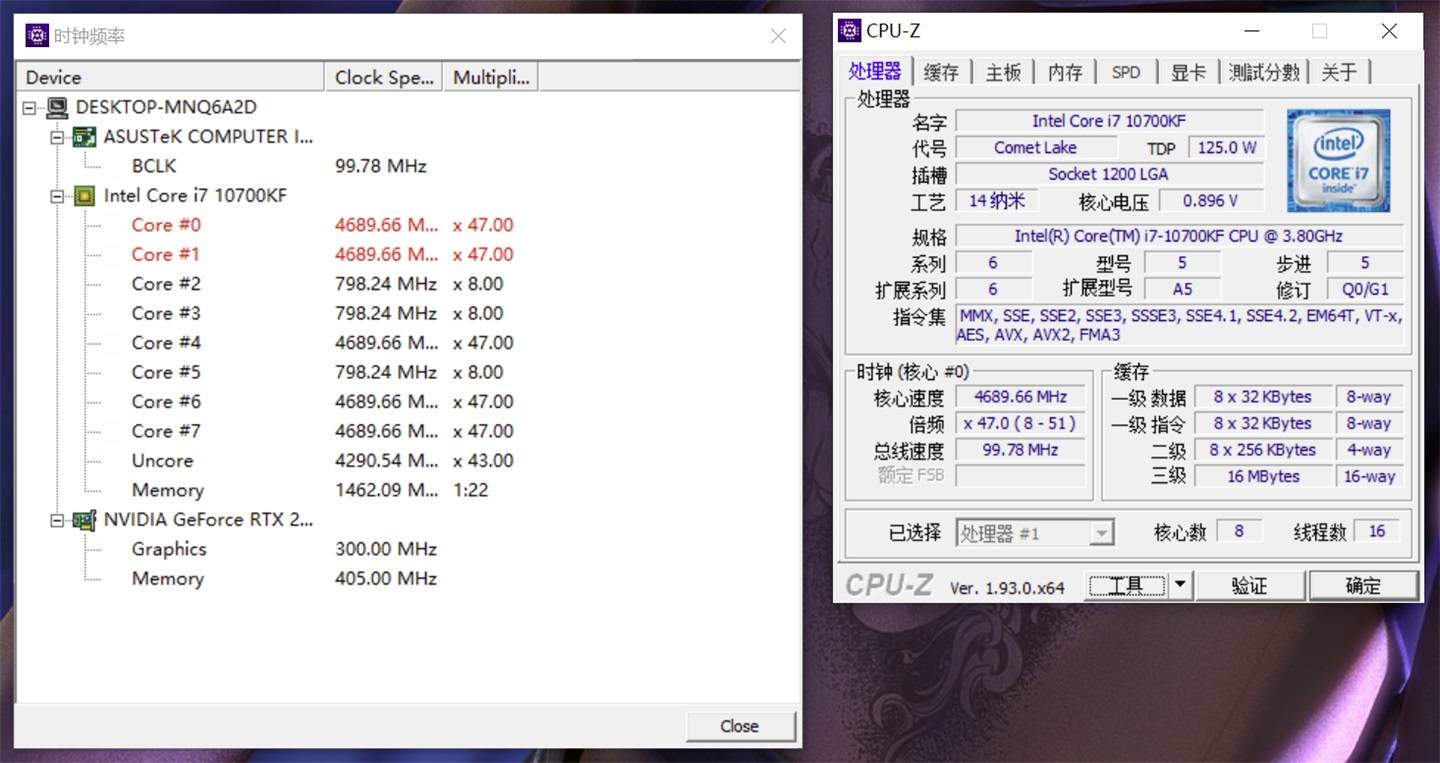Switch to the 缓存 tab
This screenshot has height=763, width=1440.
[941, 72]
